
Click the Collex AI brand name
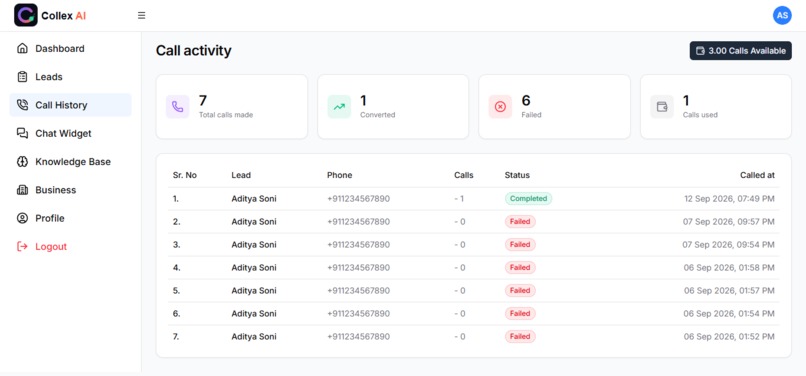pos(64,16)
